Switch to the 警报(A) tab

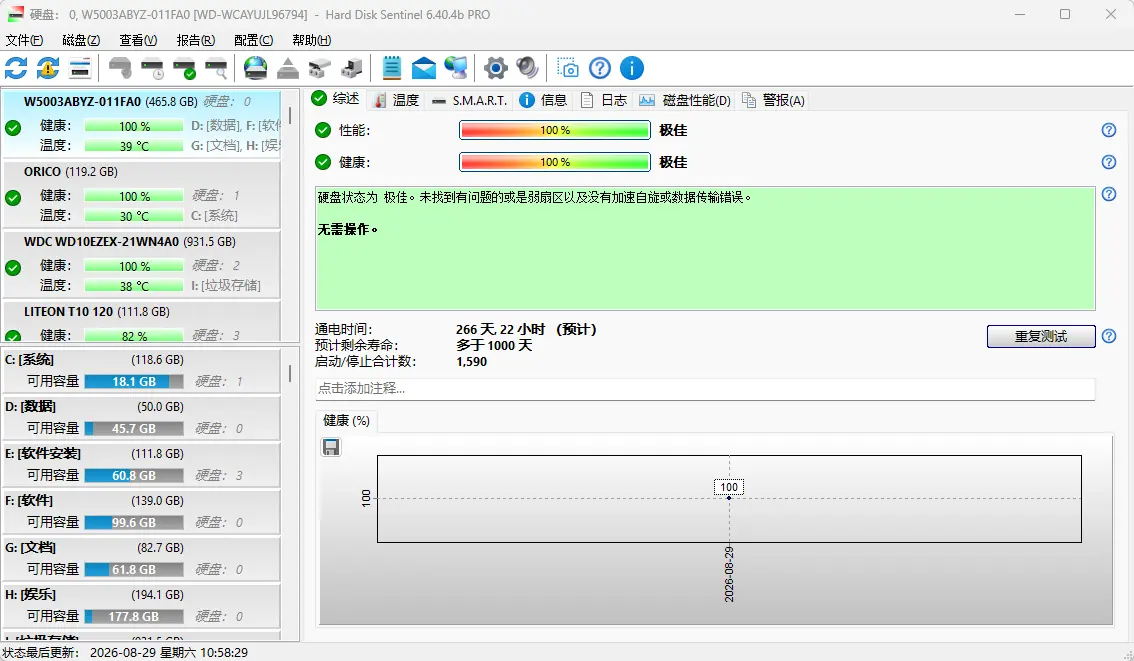774,101
